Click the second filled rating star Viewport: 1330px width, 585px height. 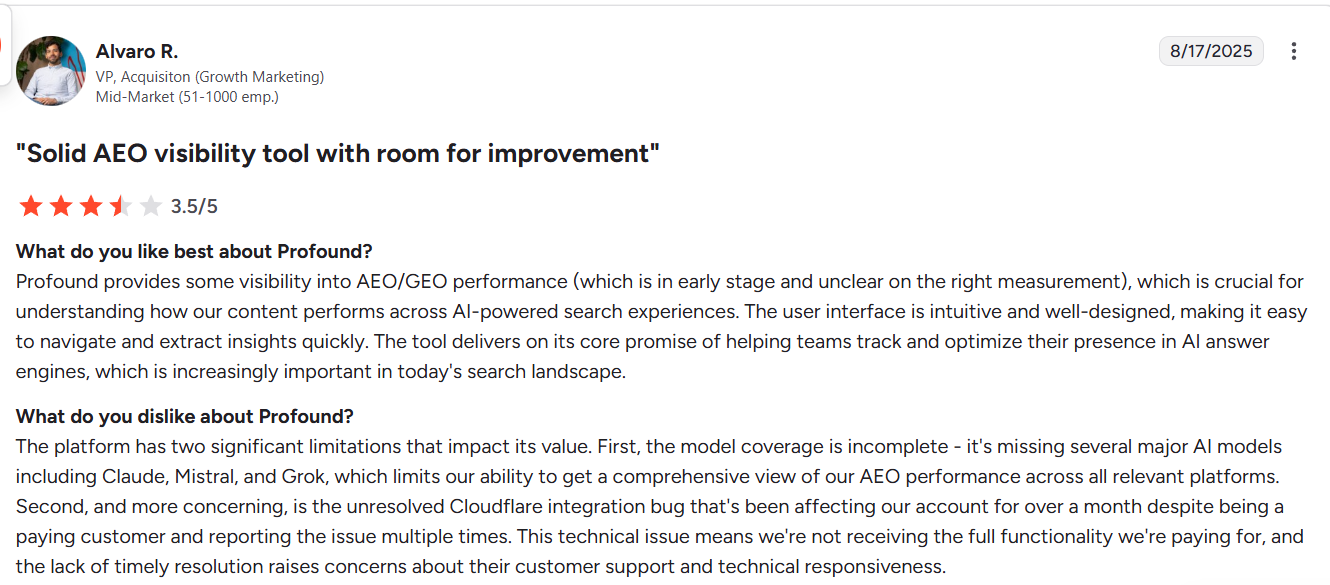[x=61, y=206]
